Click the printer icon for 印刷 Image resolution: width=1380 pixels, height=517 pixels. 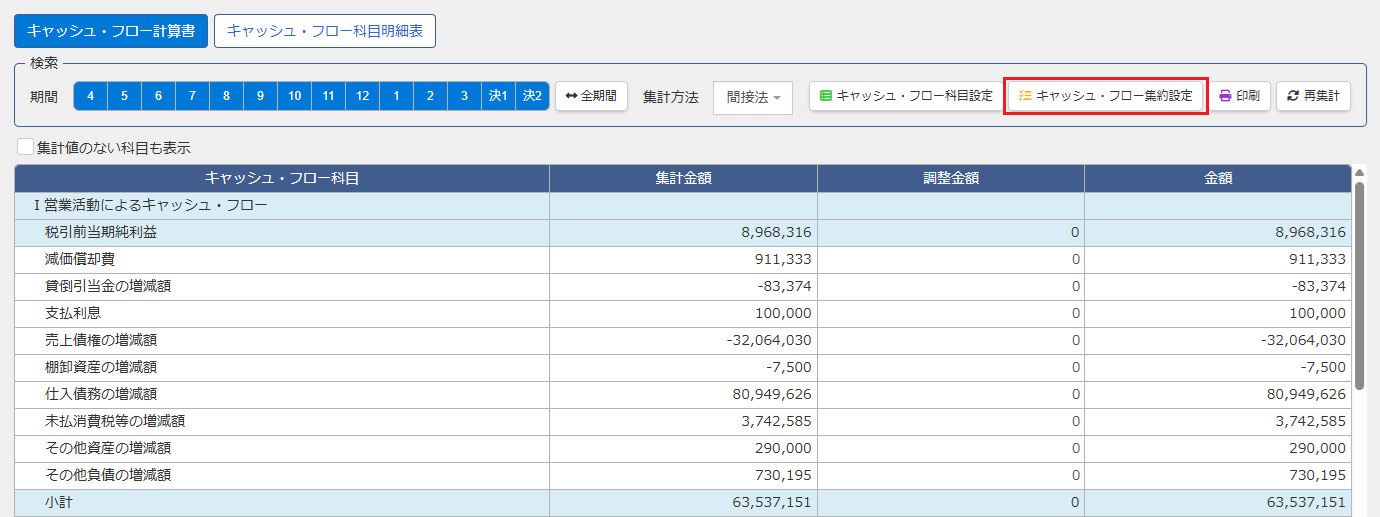[1226, 96]
